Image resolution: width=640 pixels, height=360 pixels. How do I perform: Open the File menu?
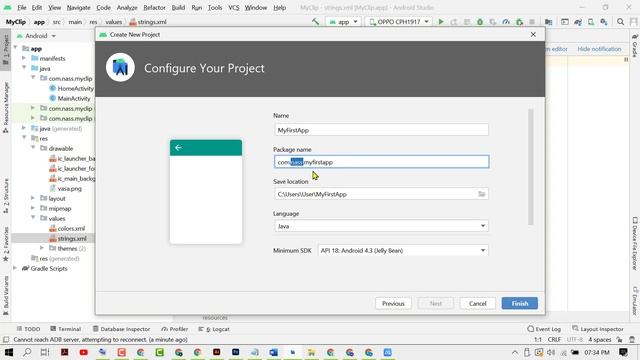[22, 7]
